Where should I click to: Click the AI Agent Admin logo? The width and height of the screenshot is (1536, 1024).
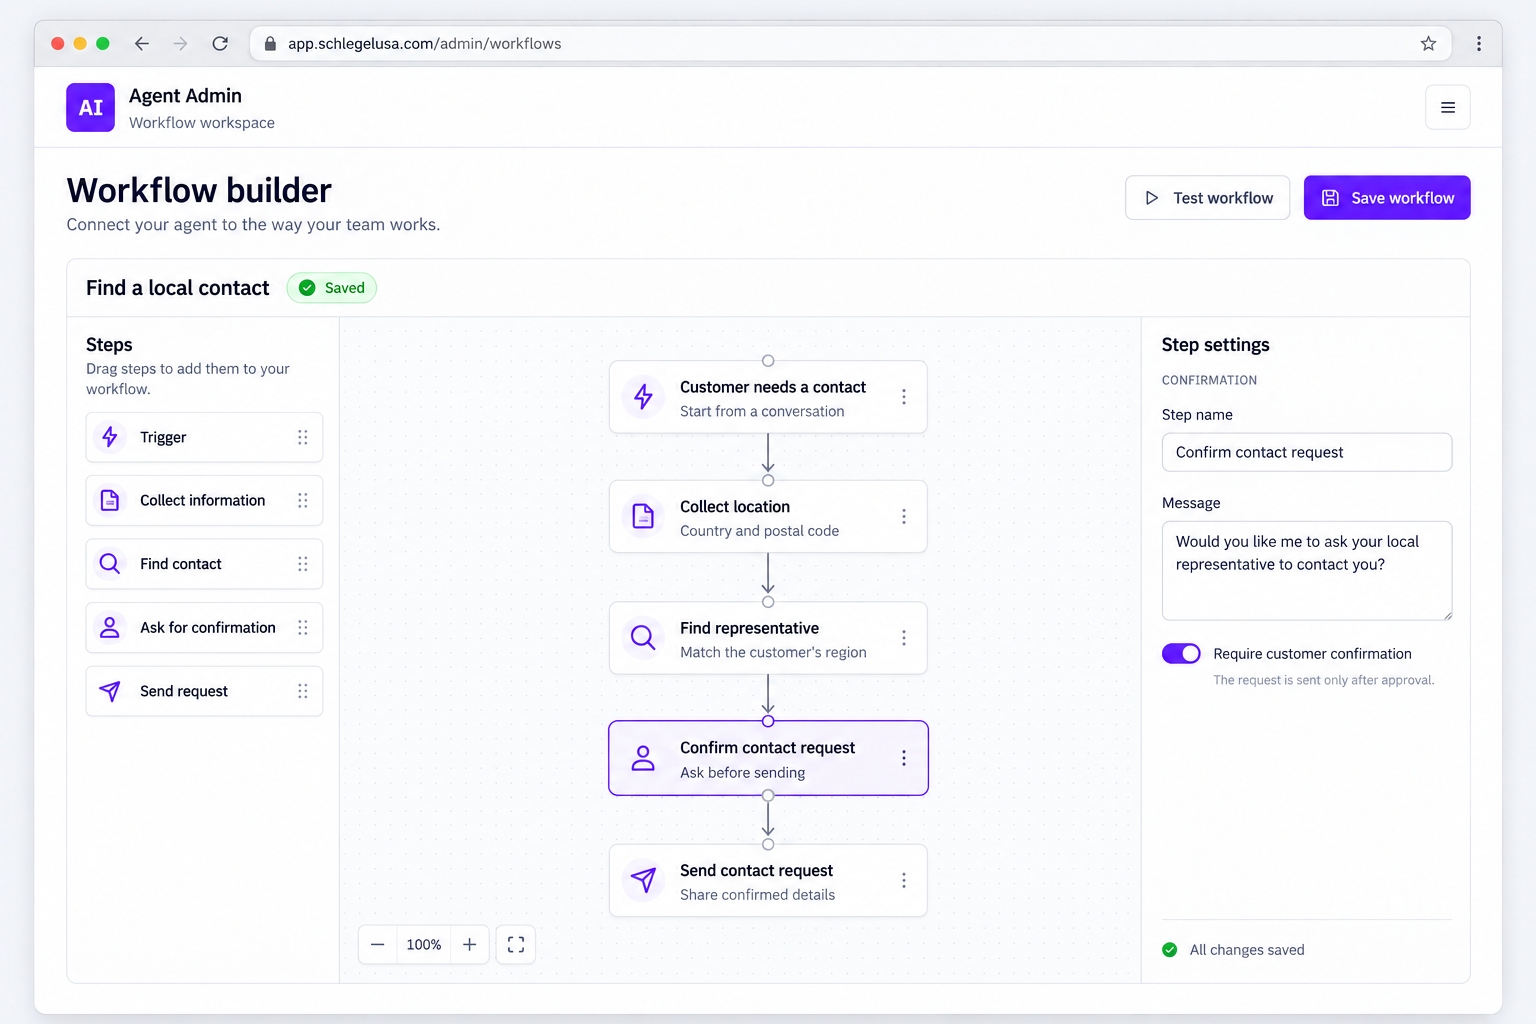click(90, 107)
